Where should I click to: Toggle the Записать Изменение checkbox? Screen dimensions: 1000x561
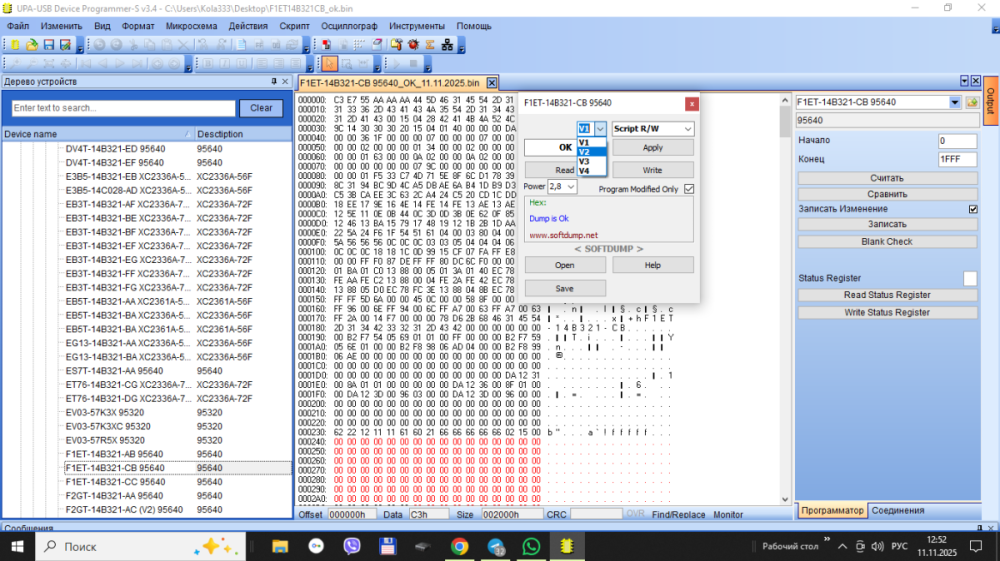point(973,209)
